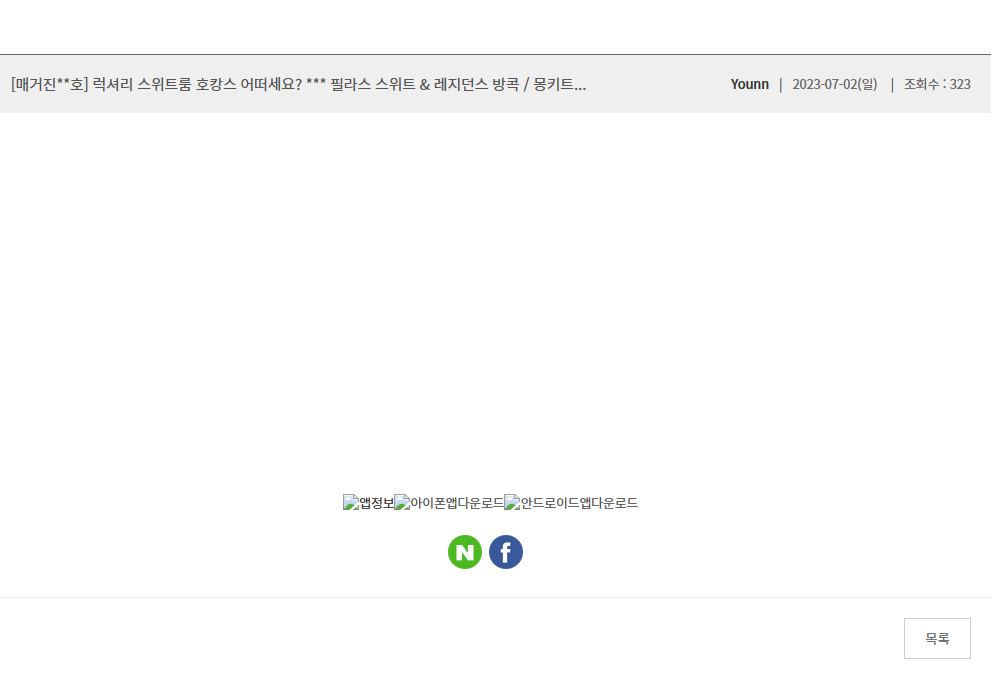Click the gray header bar between title and author
The image size is (997, 684).
pos(658,84)
